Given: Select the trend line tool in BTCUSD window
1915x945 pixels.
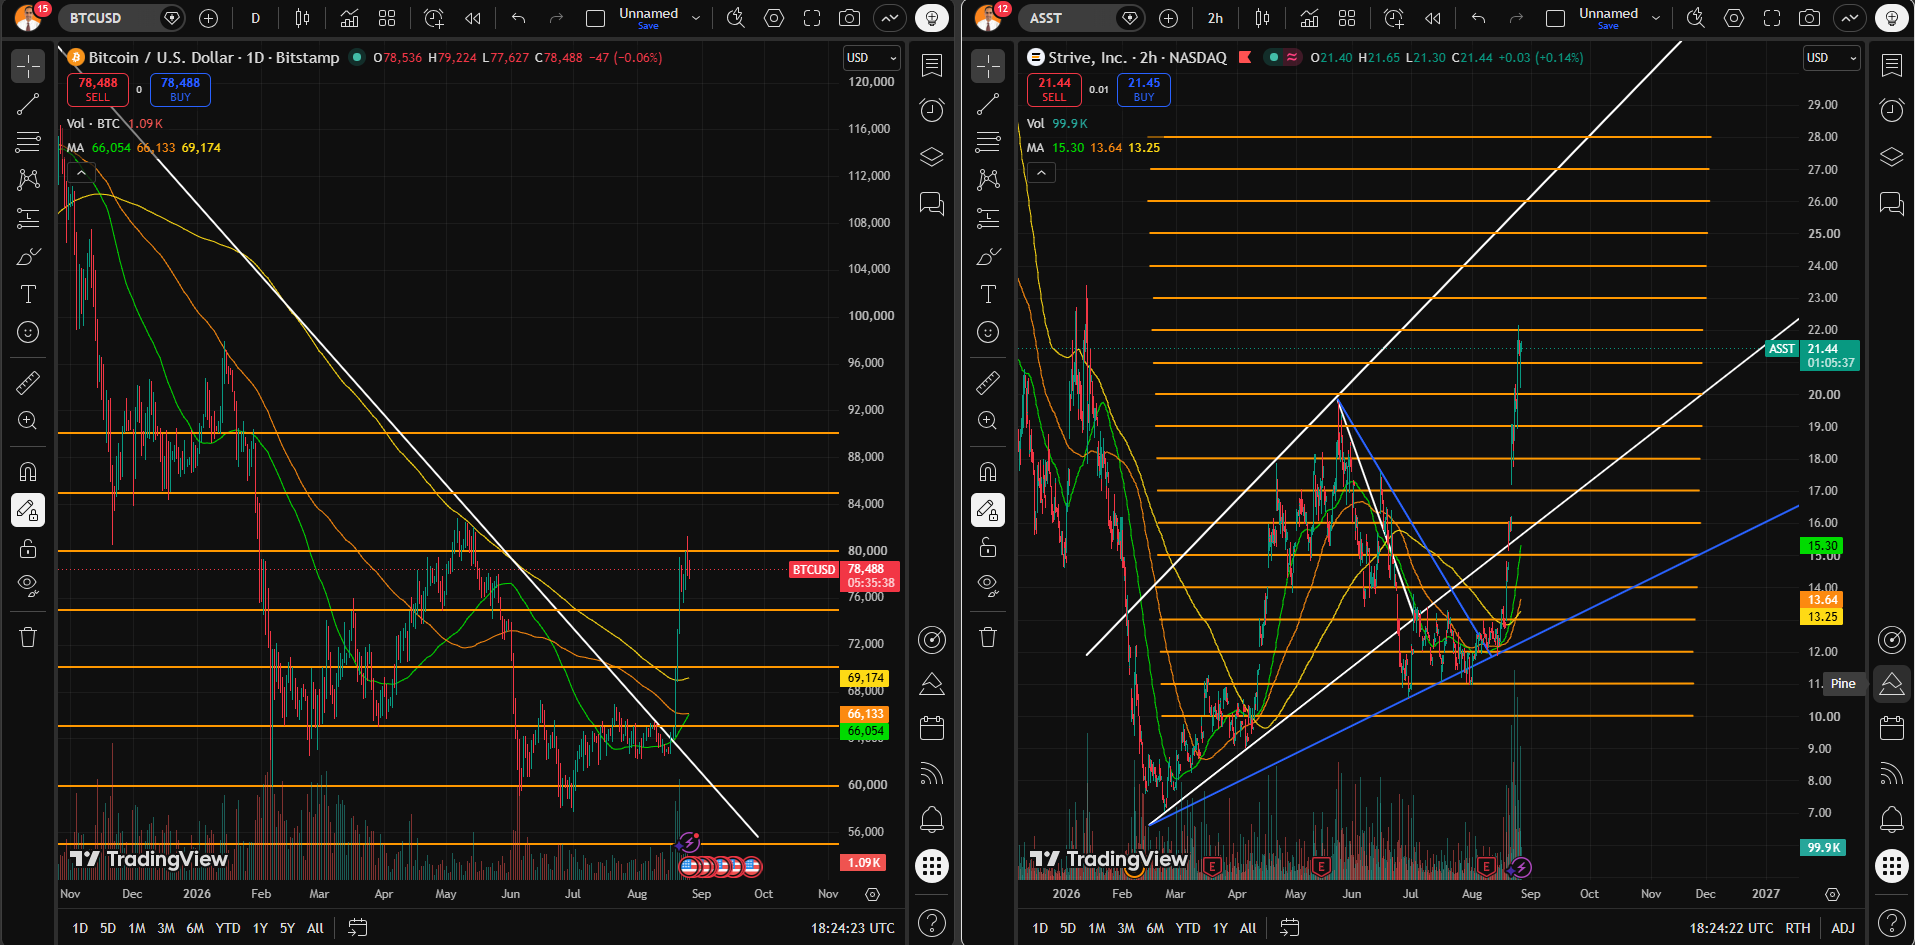Looking at the screenshot, I should click(x=28, y=104).
